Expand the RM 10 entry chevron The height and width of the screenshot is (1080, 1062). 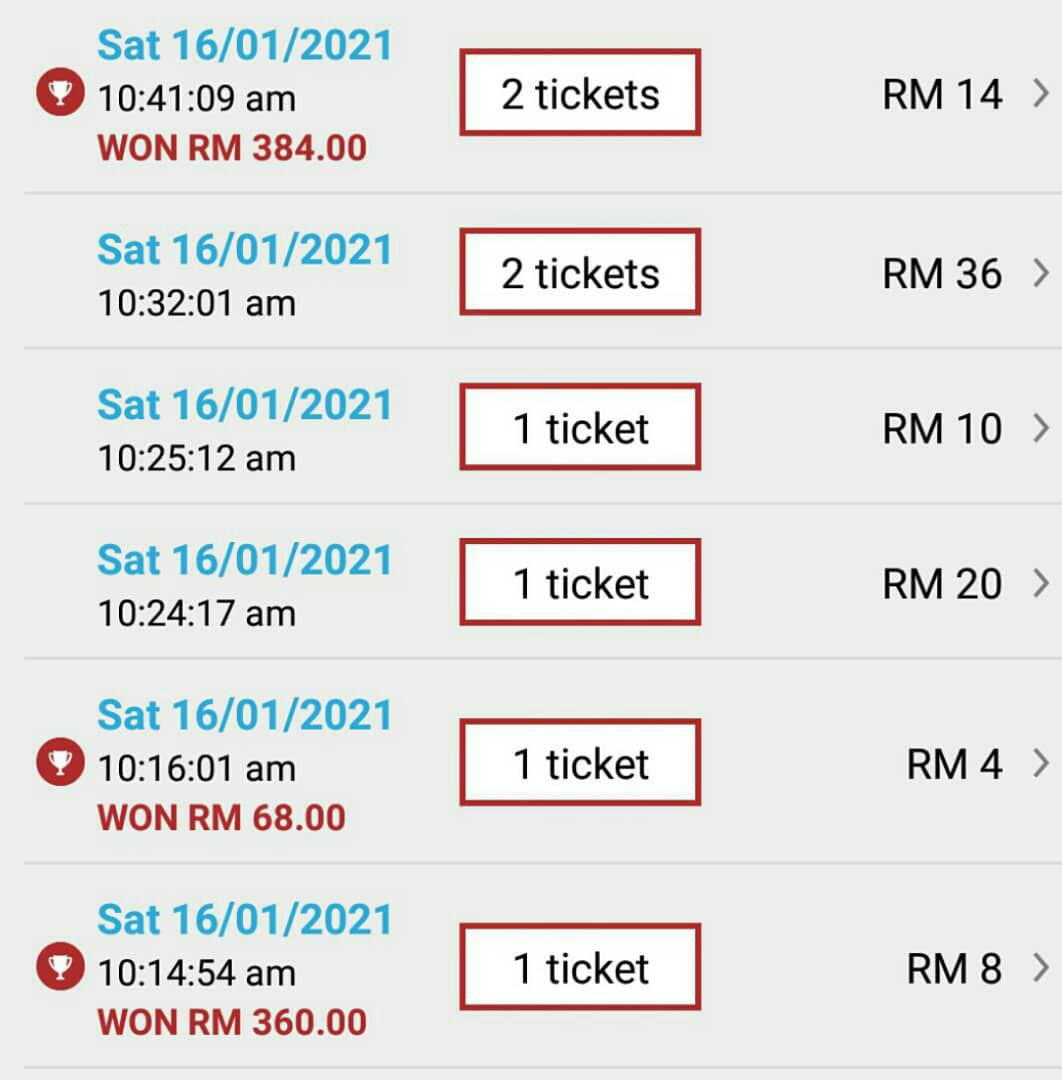click(x=1041, y=428)
